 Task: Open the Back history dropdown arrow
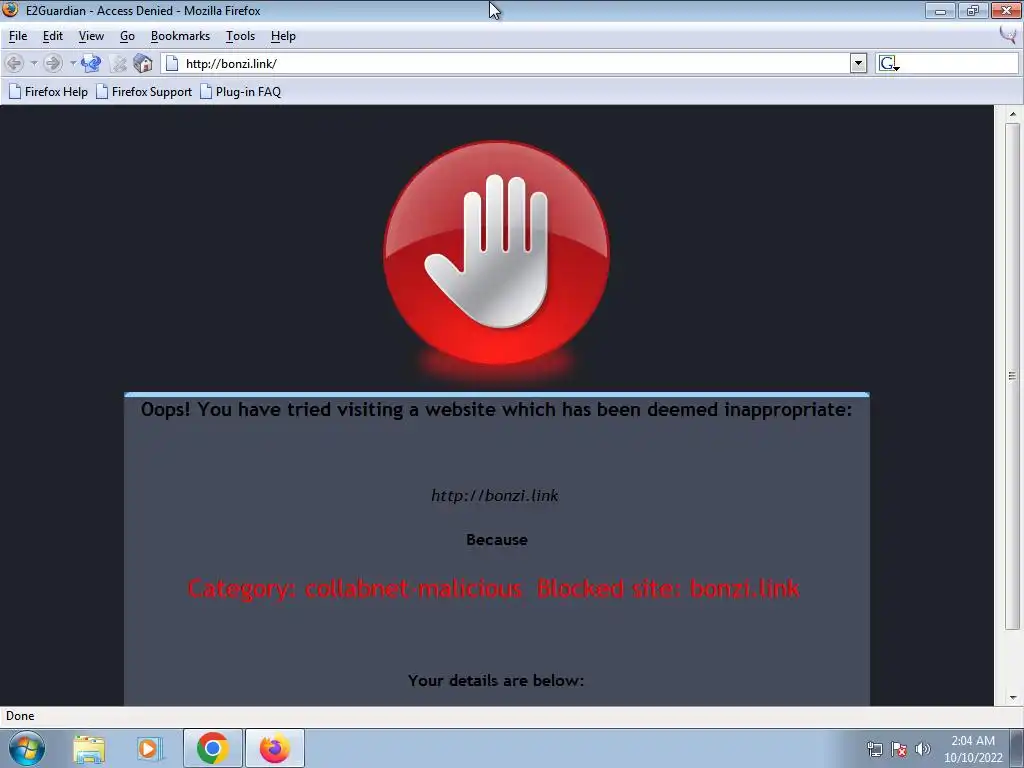34,63
